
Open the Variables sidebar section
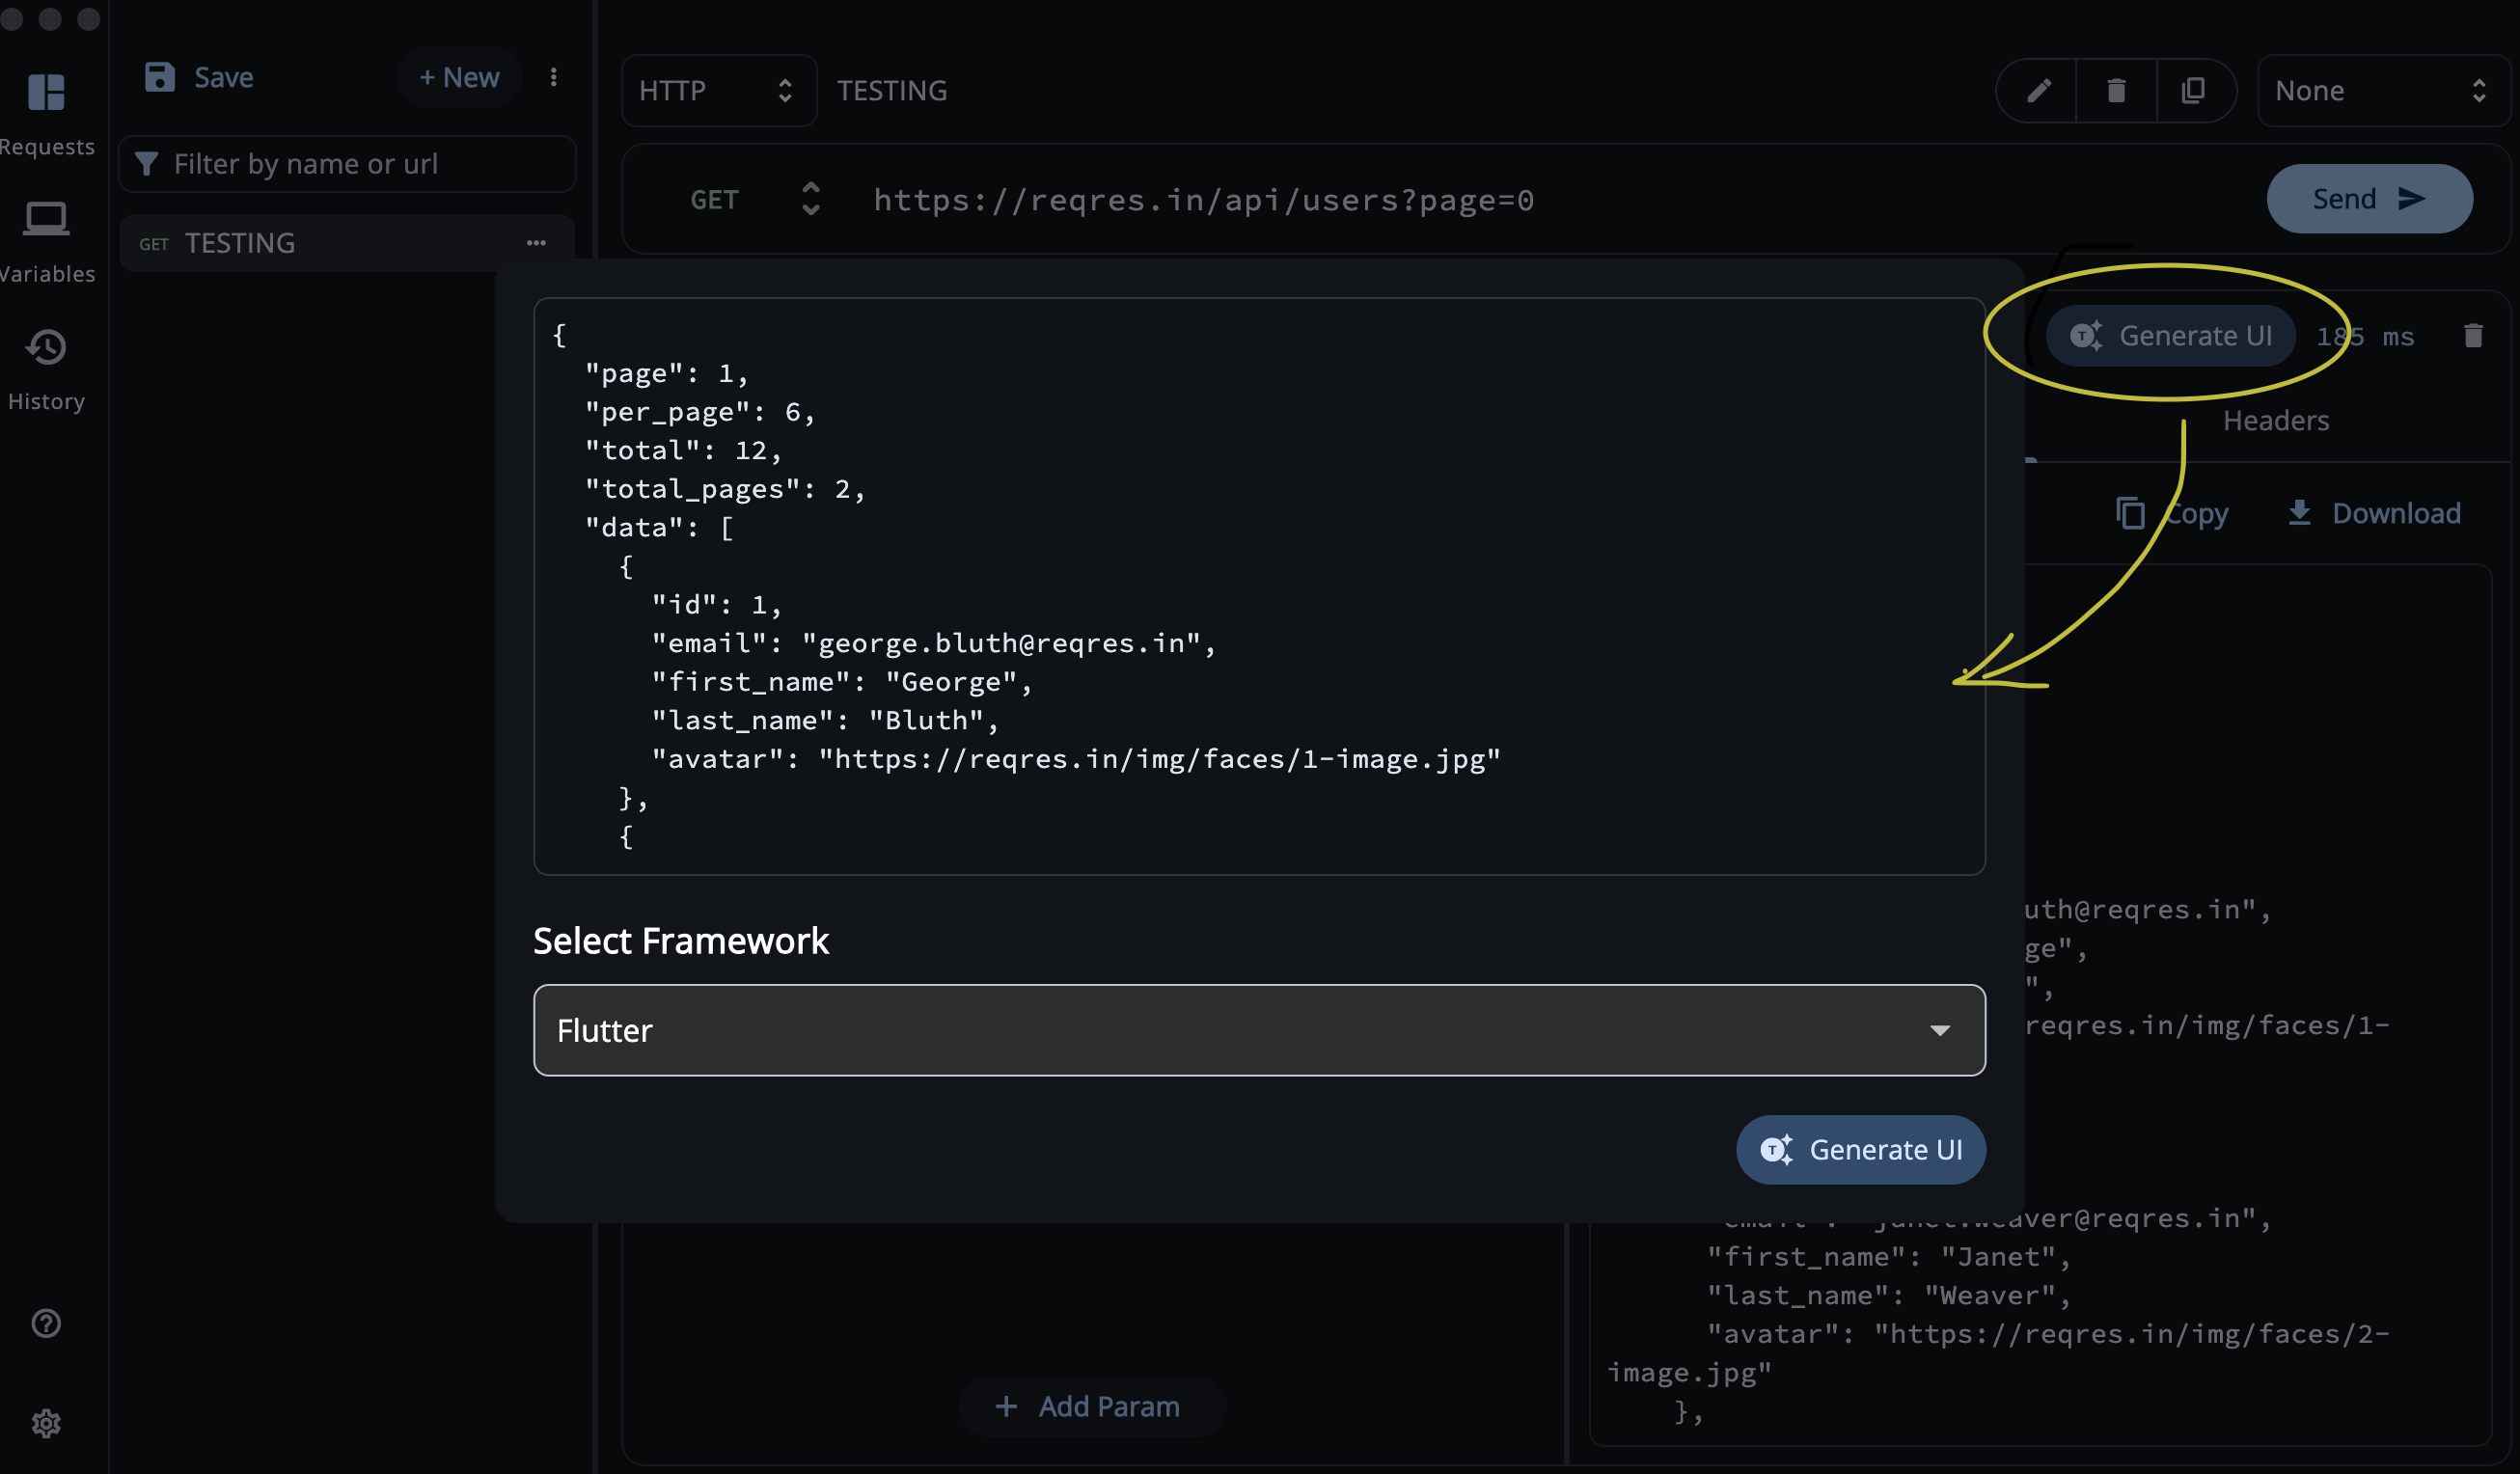click(46, 219)
